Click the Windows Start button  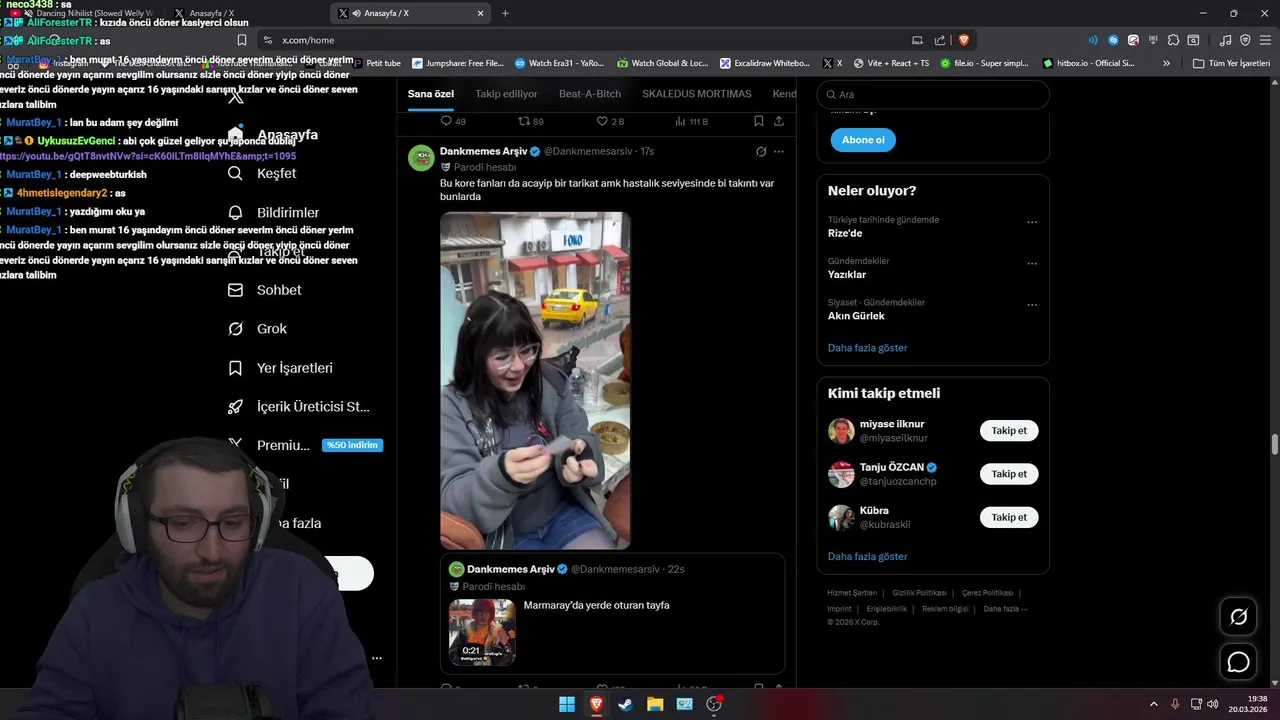click(x=567, y=704)
